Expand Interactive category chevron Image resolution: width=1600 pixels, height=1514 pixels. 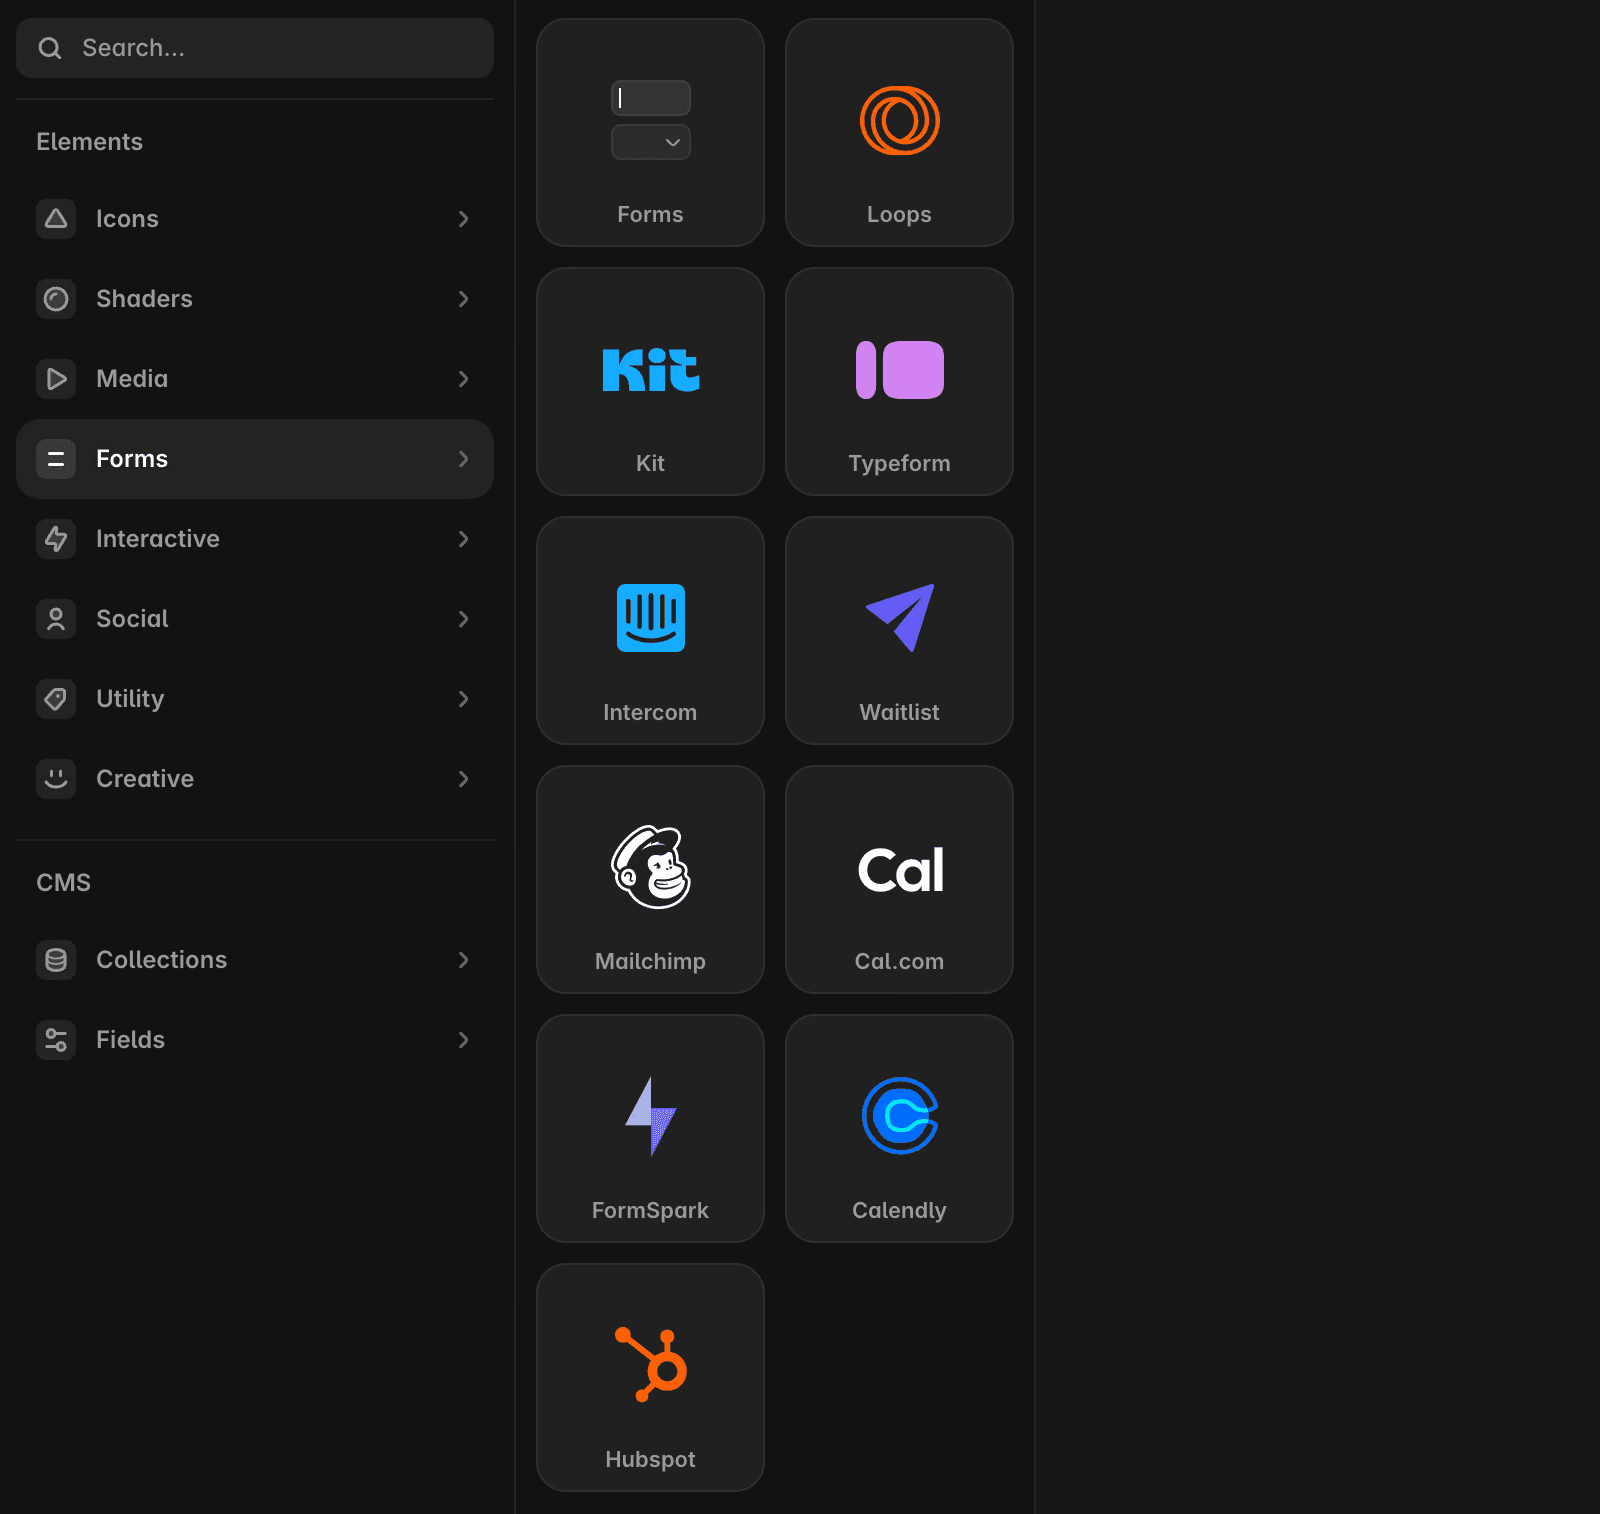tap(463, 539)
